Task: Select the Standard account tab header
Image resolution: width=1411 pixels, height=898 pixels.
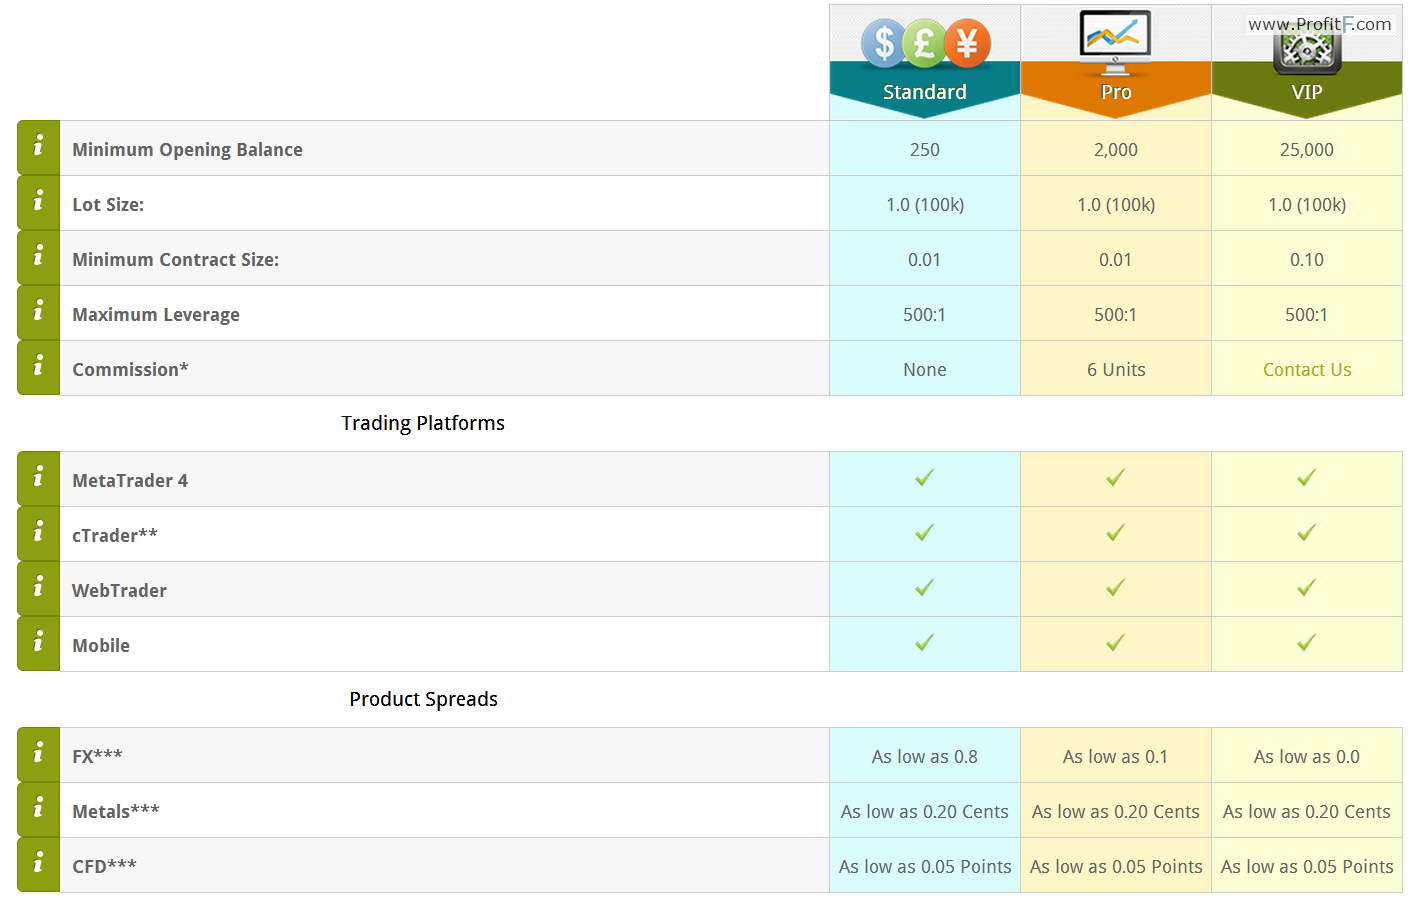Action: tap(925, 92)
